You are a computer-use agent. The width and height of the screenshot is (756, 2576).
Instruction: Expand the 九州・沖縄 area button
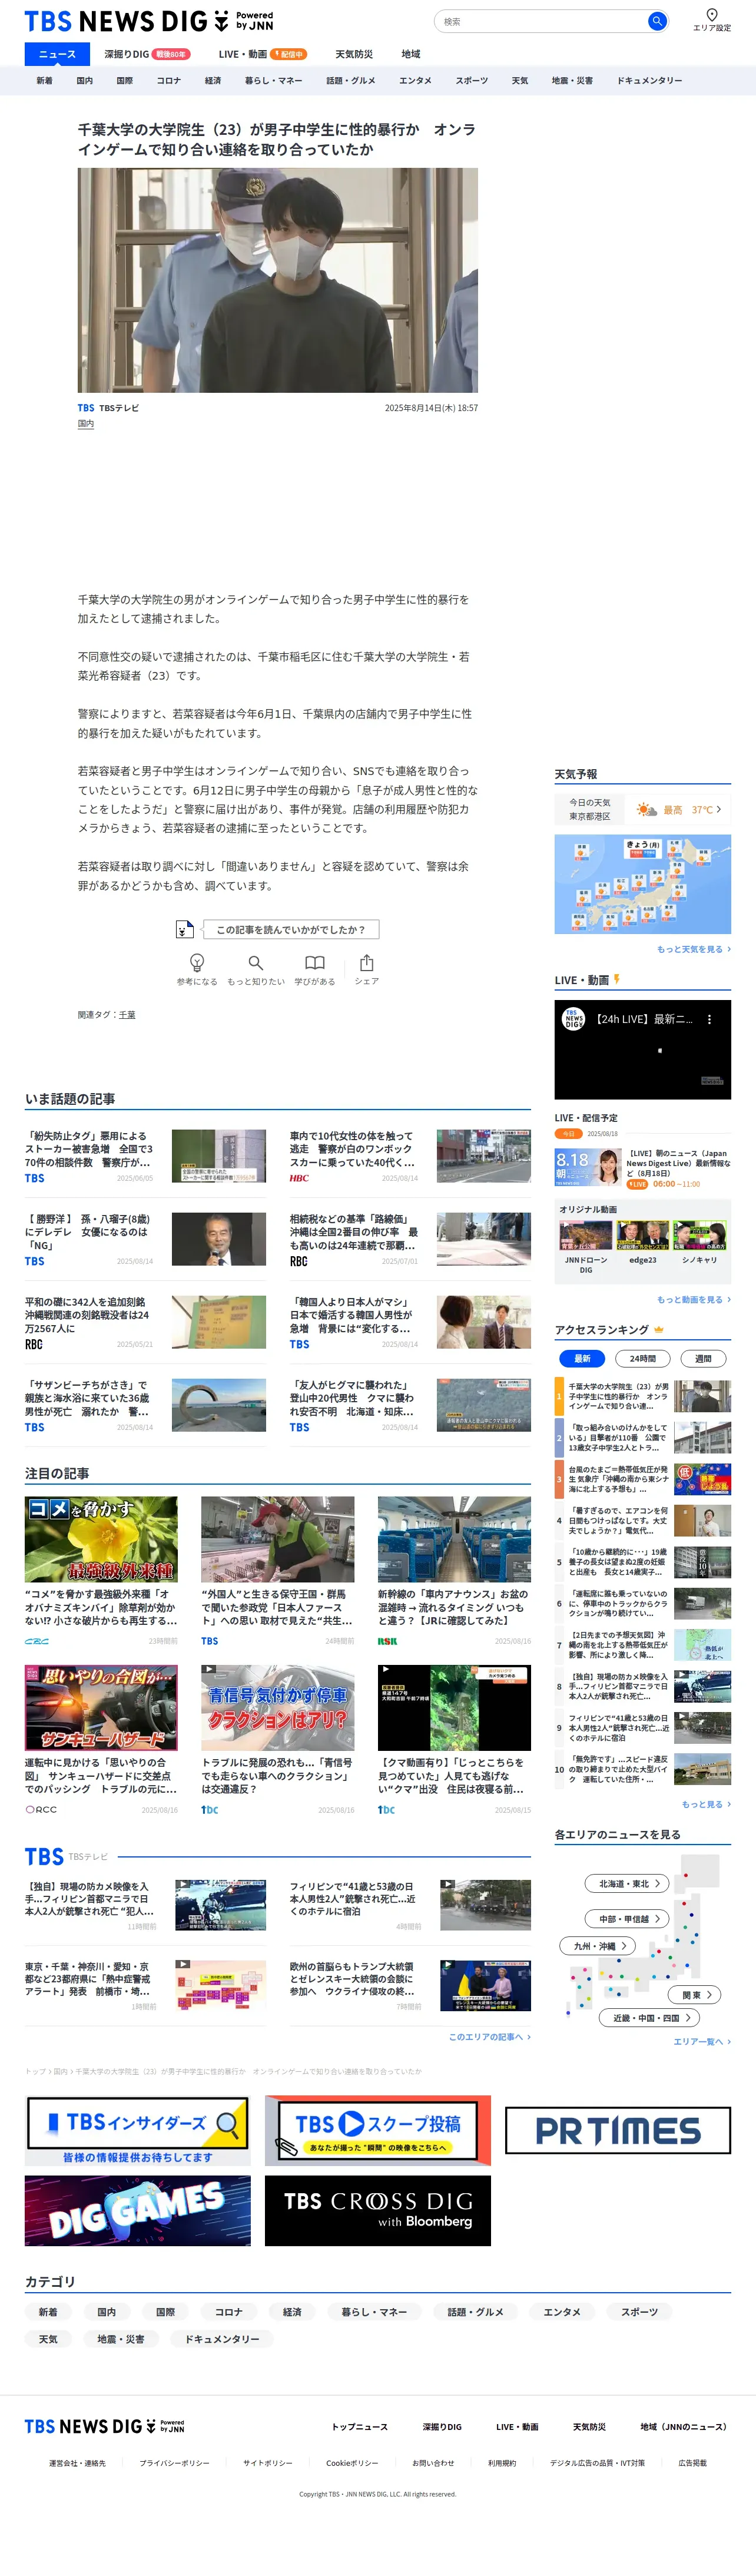[598, 1946]
